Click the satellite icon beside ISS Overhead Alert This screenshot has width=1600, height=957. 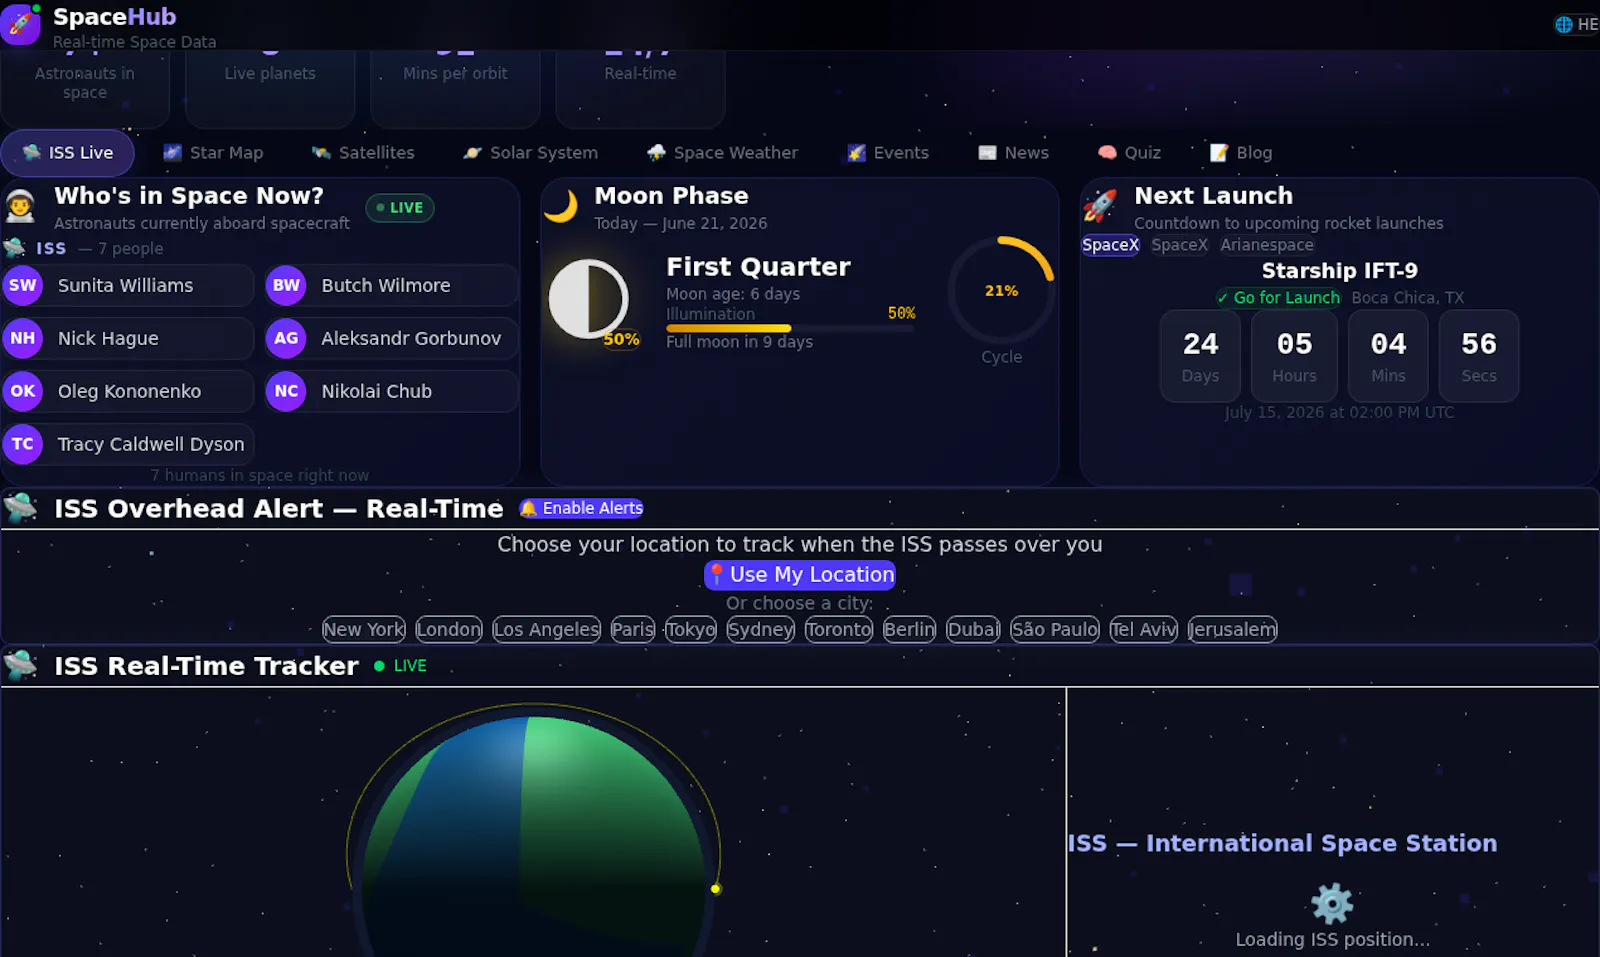point(20,508)
